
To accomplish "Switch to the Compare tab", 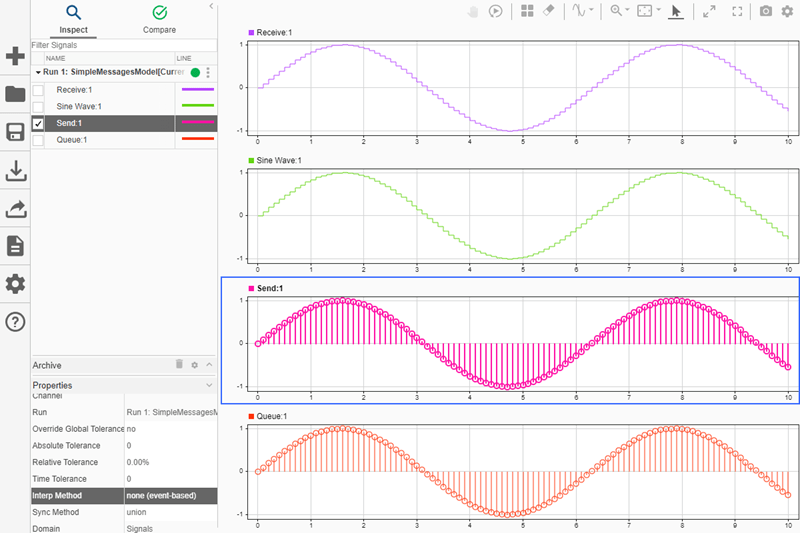I will 159,19.
